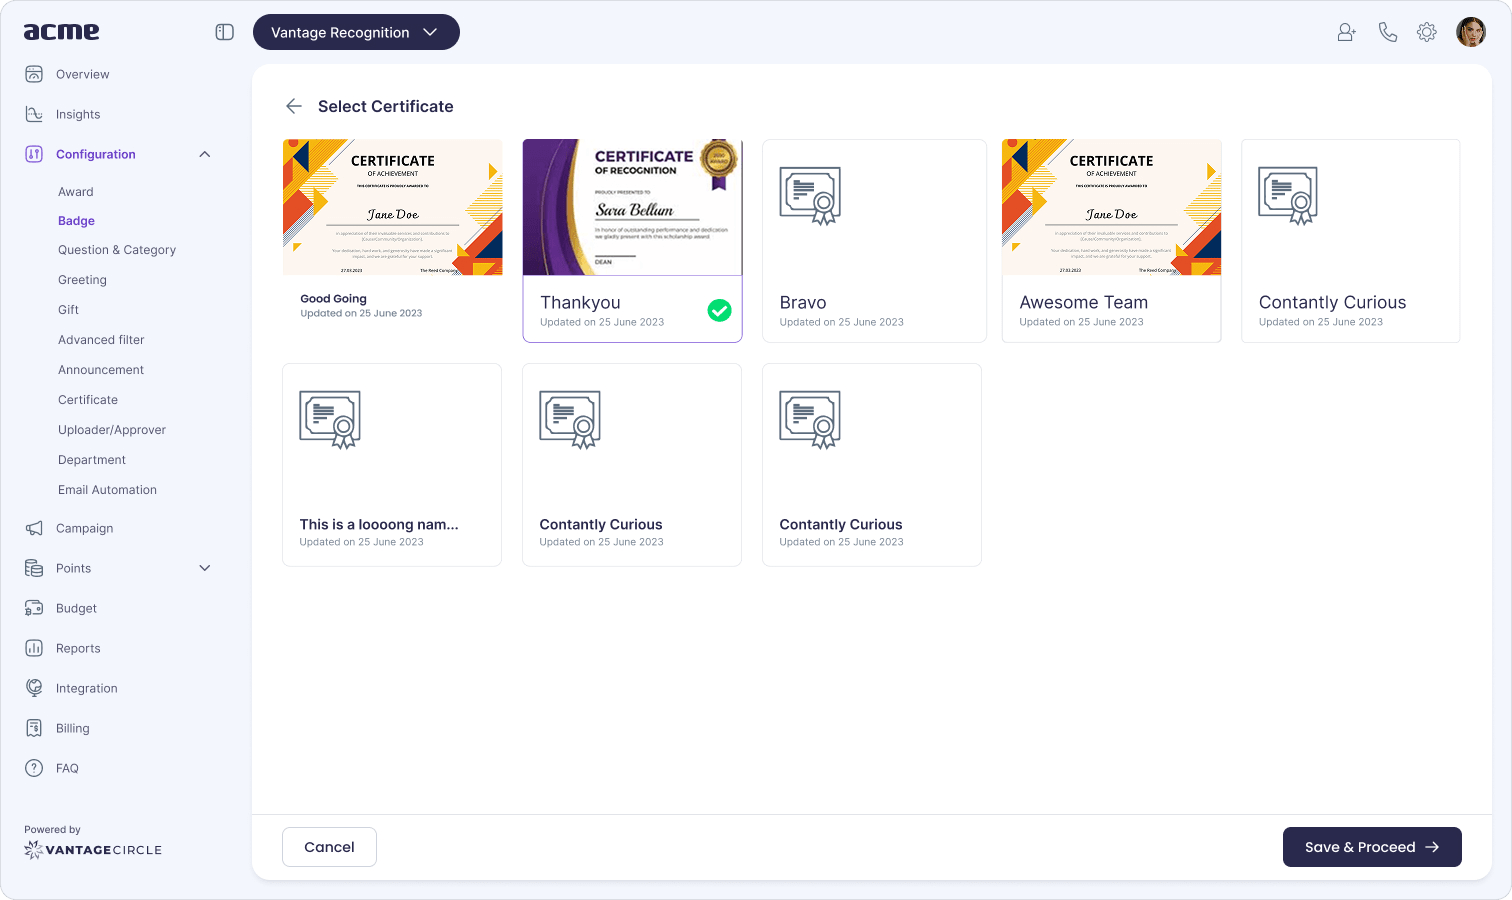Select the Awesome Team certificate card
The width and height of the screenshot is (1512, 900).
(1111, 241)
